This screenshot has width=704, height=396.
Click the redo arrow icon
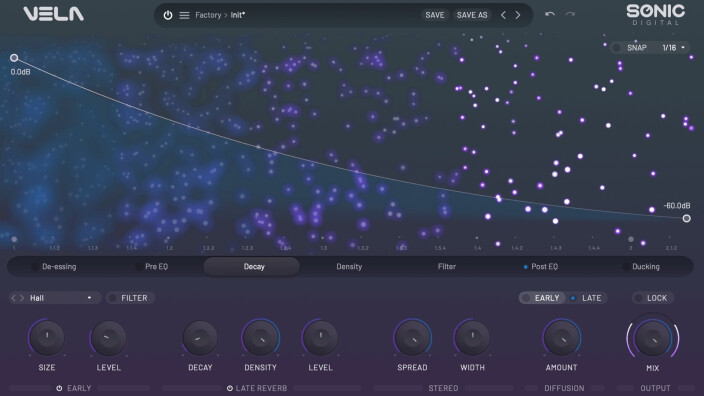point(570,14)
